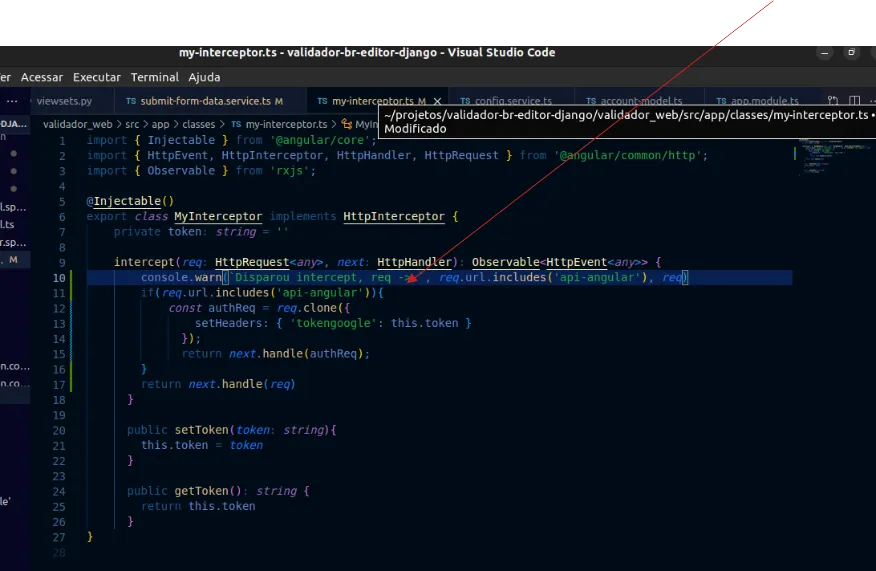Open the Terminal menu
This screenshot has width=876, height=571.
pyautogui.click(x=155, y=77)
